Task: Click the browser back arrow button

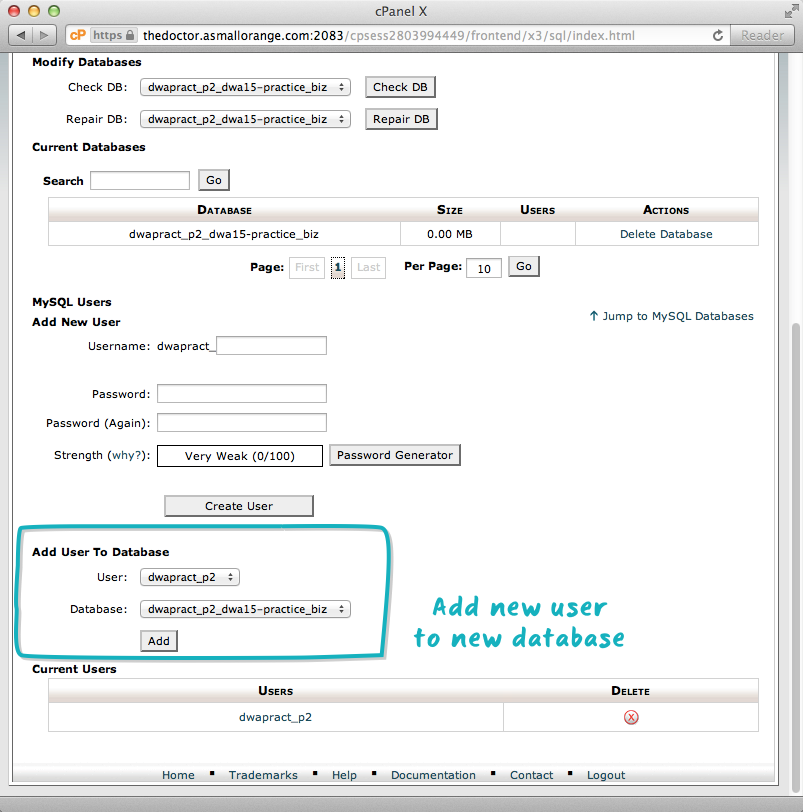Action: click(21, 35)
